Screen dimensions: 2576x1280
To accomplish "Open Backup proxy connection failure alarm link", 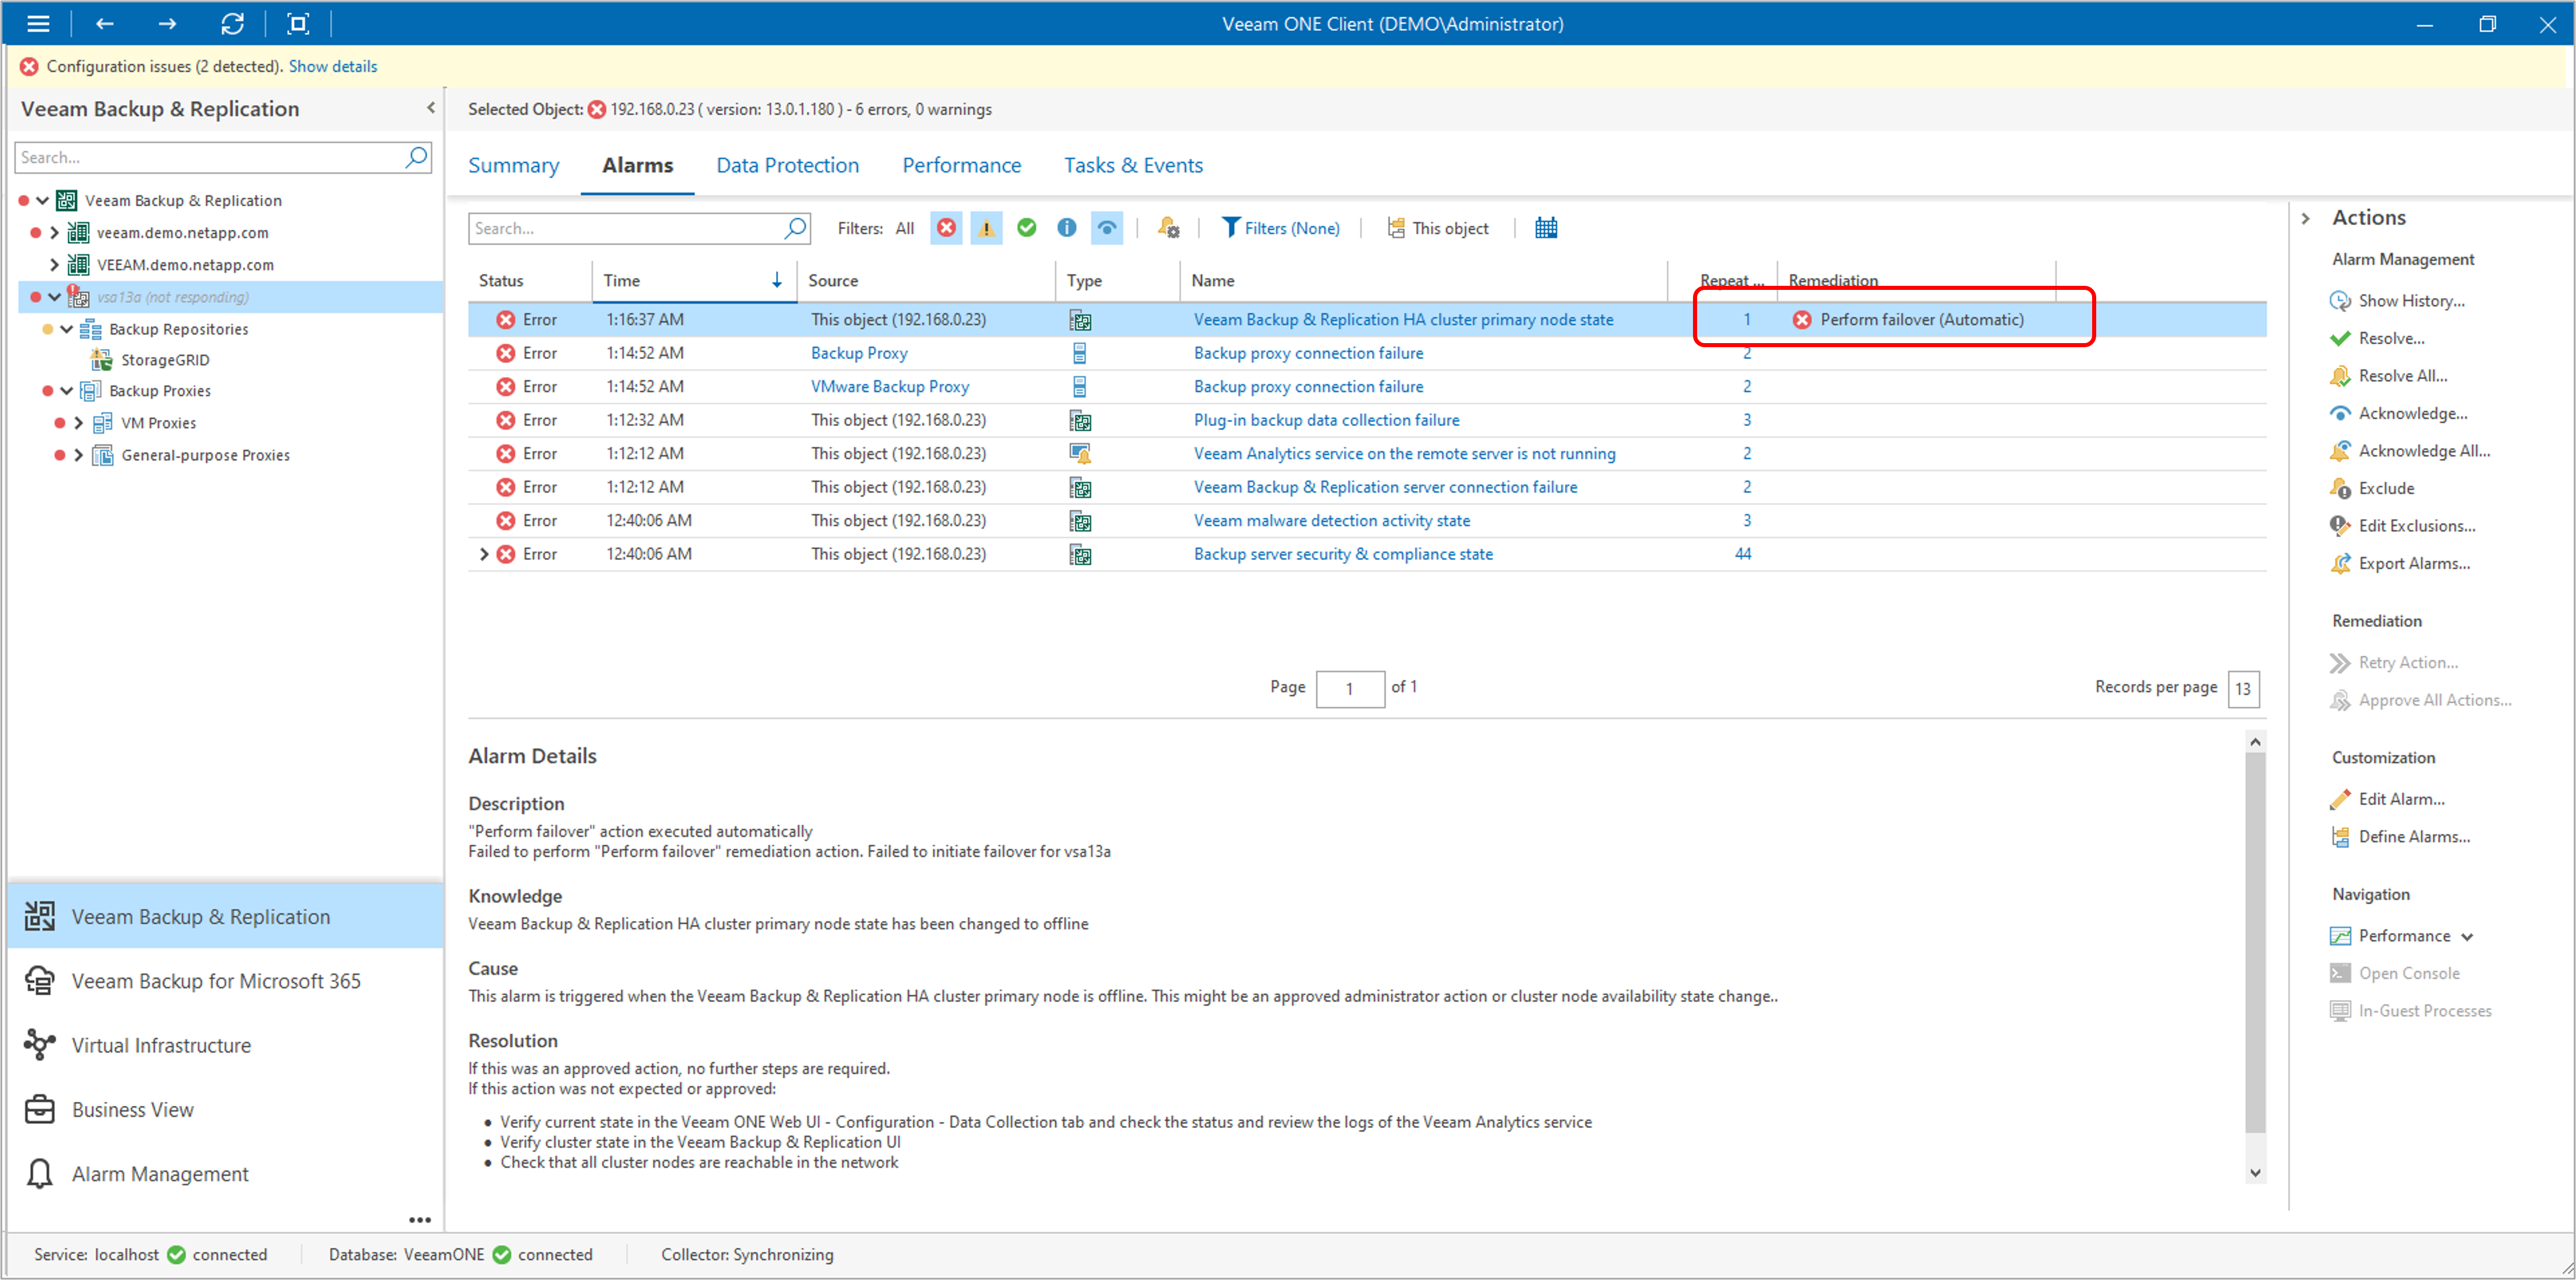I will (x=1308, y=353).
